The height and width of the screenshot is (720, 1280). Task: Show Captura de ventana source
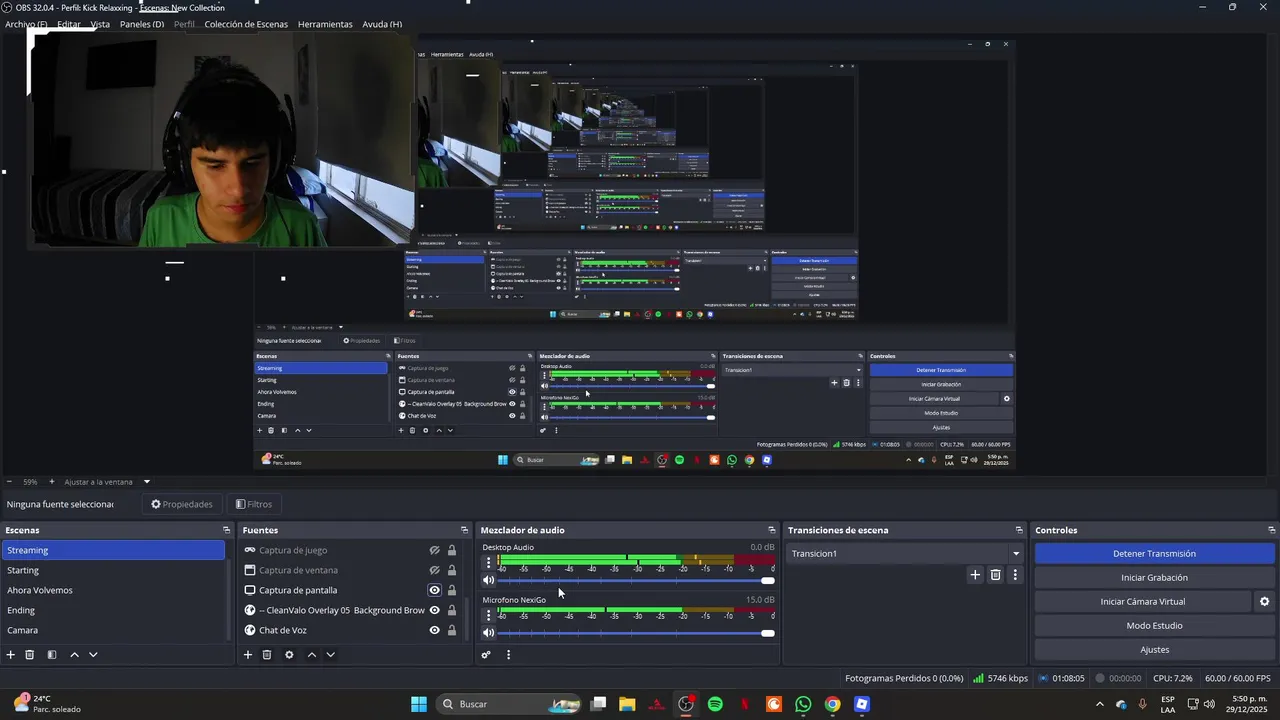pyautogui.click(x=435, y=570)
